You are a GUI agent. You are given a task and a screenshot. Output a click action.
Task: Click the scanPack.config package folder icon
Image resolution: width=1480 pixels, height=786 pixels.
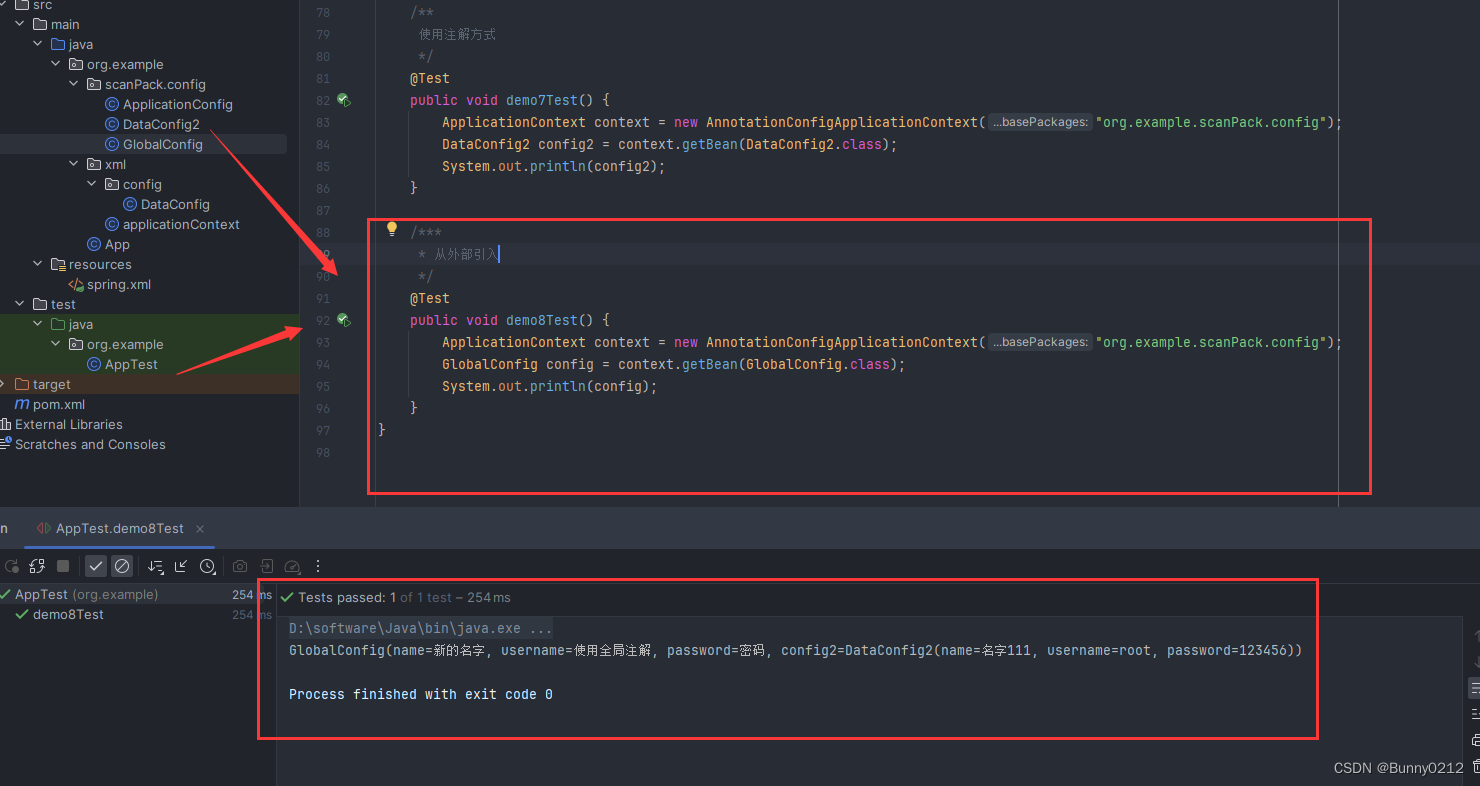pyautogui.click(x=94, y=84)
